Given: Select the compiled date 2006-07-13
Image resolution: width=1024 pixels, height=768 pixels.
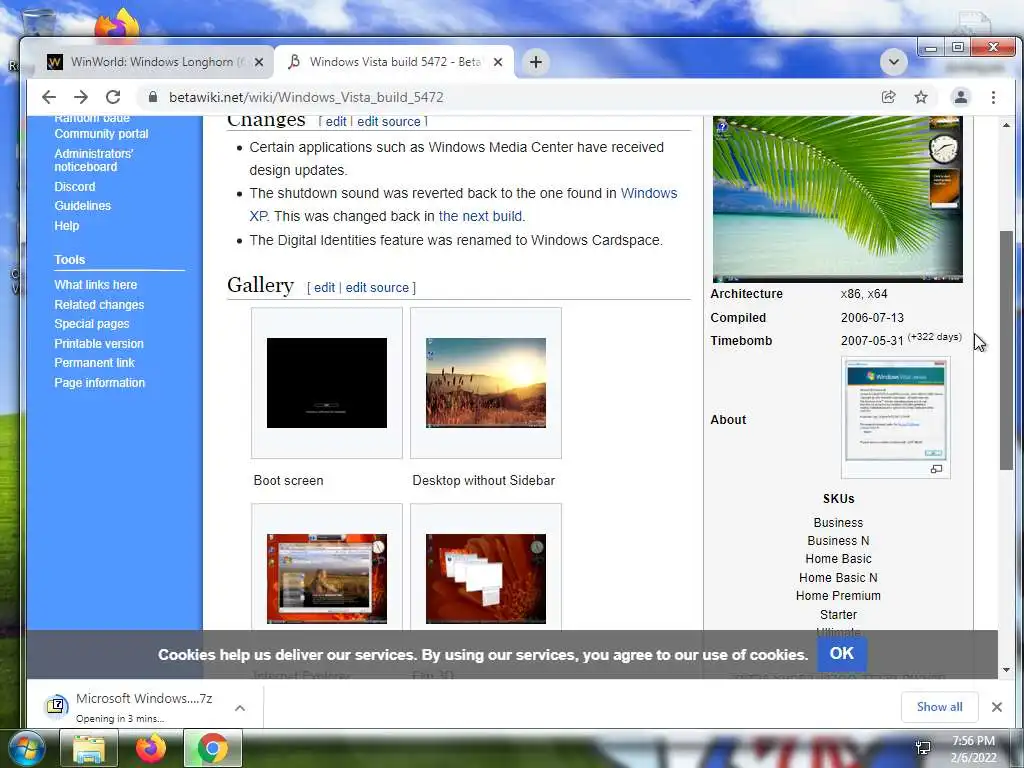Looking at the screenshot, I should (872, 318).
